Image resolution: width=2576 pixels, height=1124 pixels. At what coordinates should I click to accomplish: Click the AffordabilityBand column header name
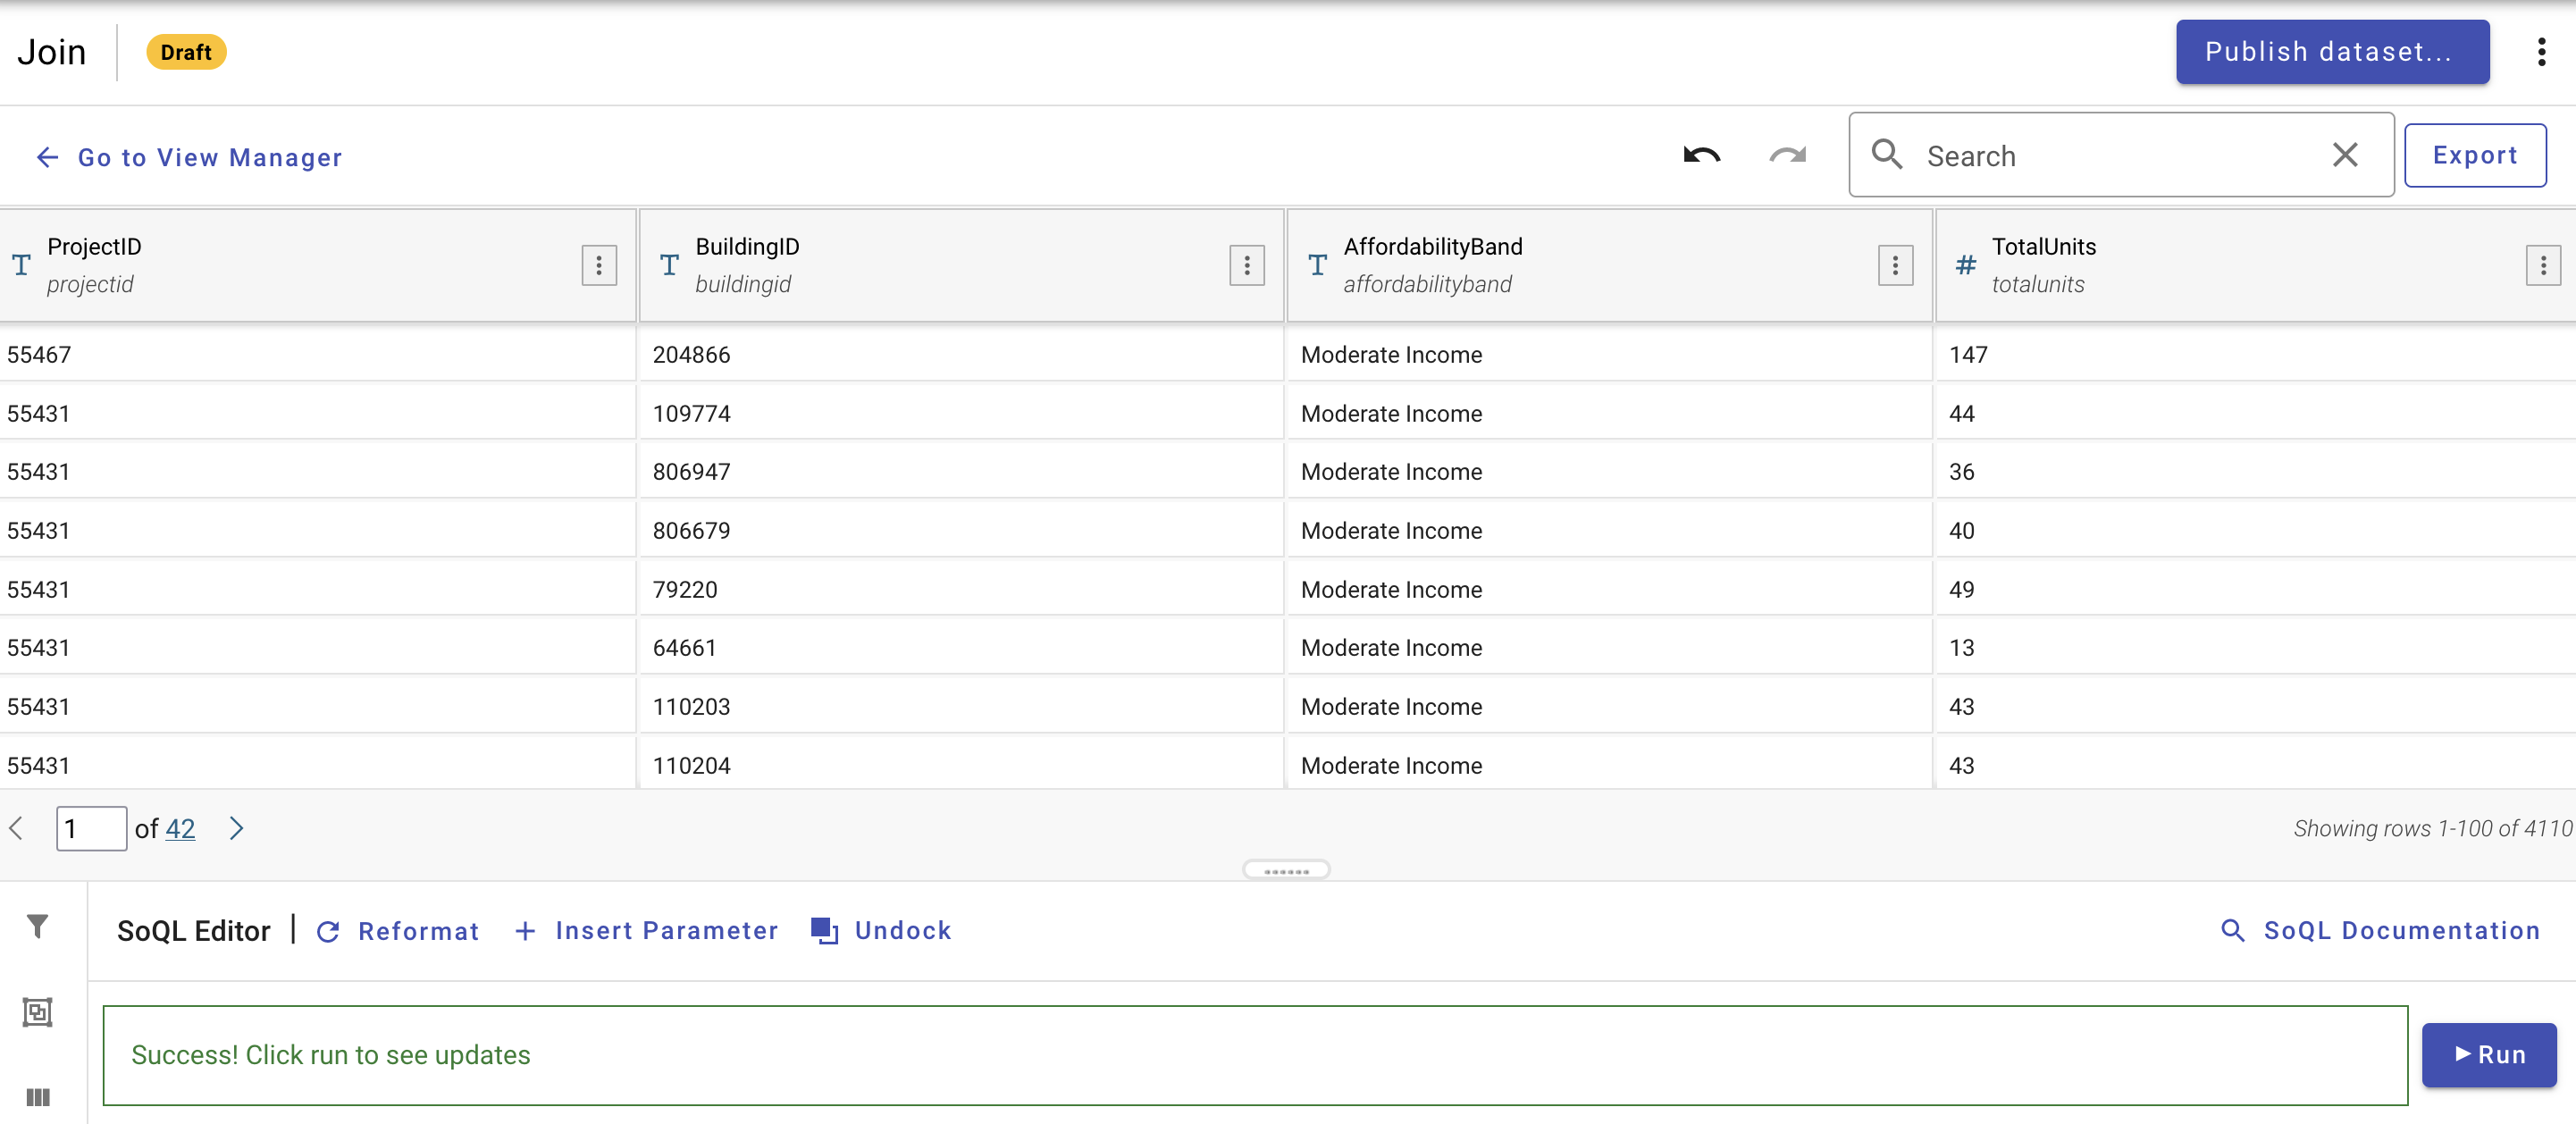click(1433, 247)
